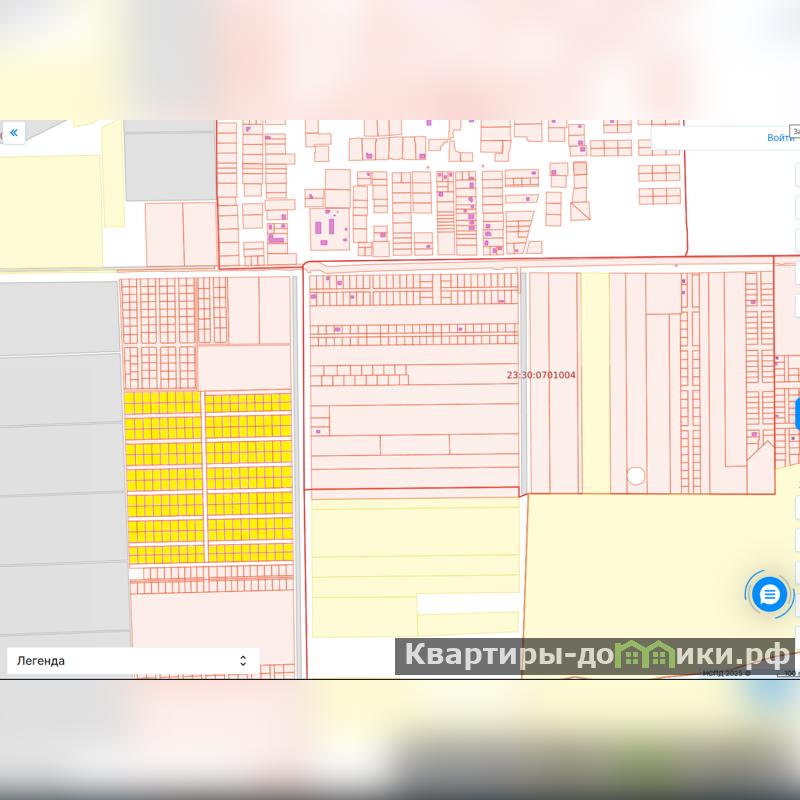Select cadastral quarter label 23:30:0701004

(541, 376)
